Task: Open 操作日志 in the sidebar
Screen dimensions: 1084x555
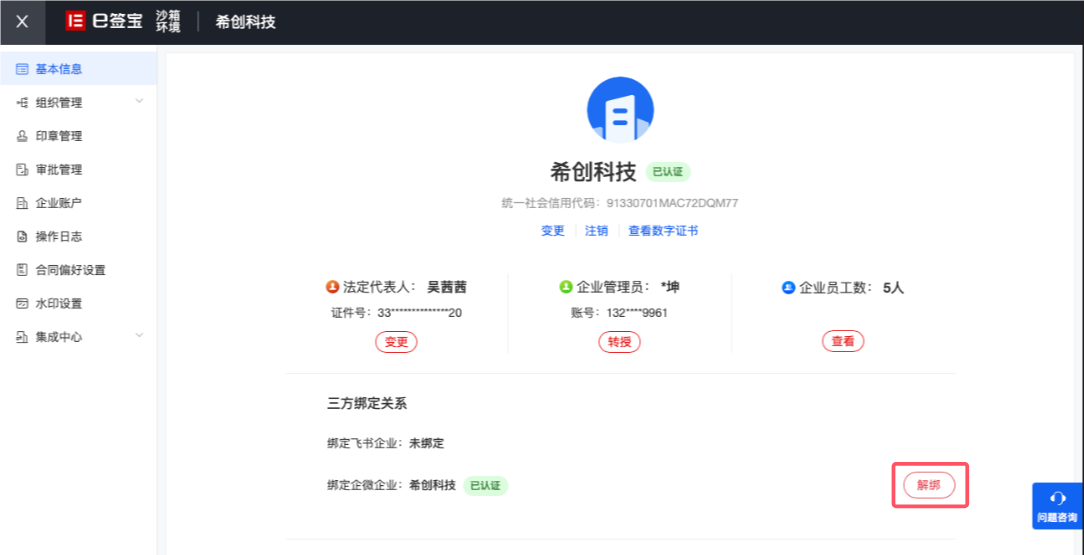Action: 78,237
